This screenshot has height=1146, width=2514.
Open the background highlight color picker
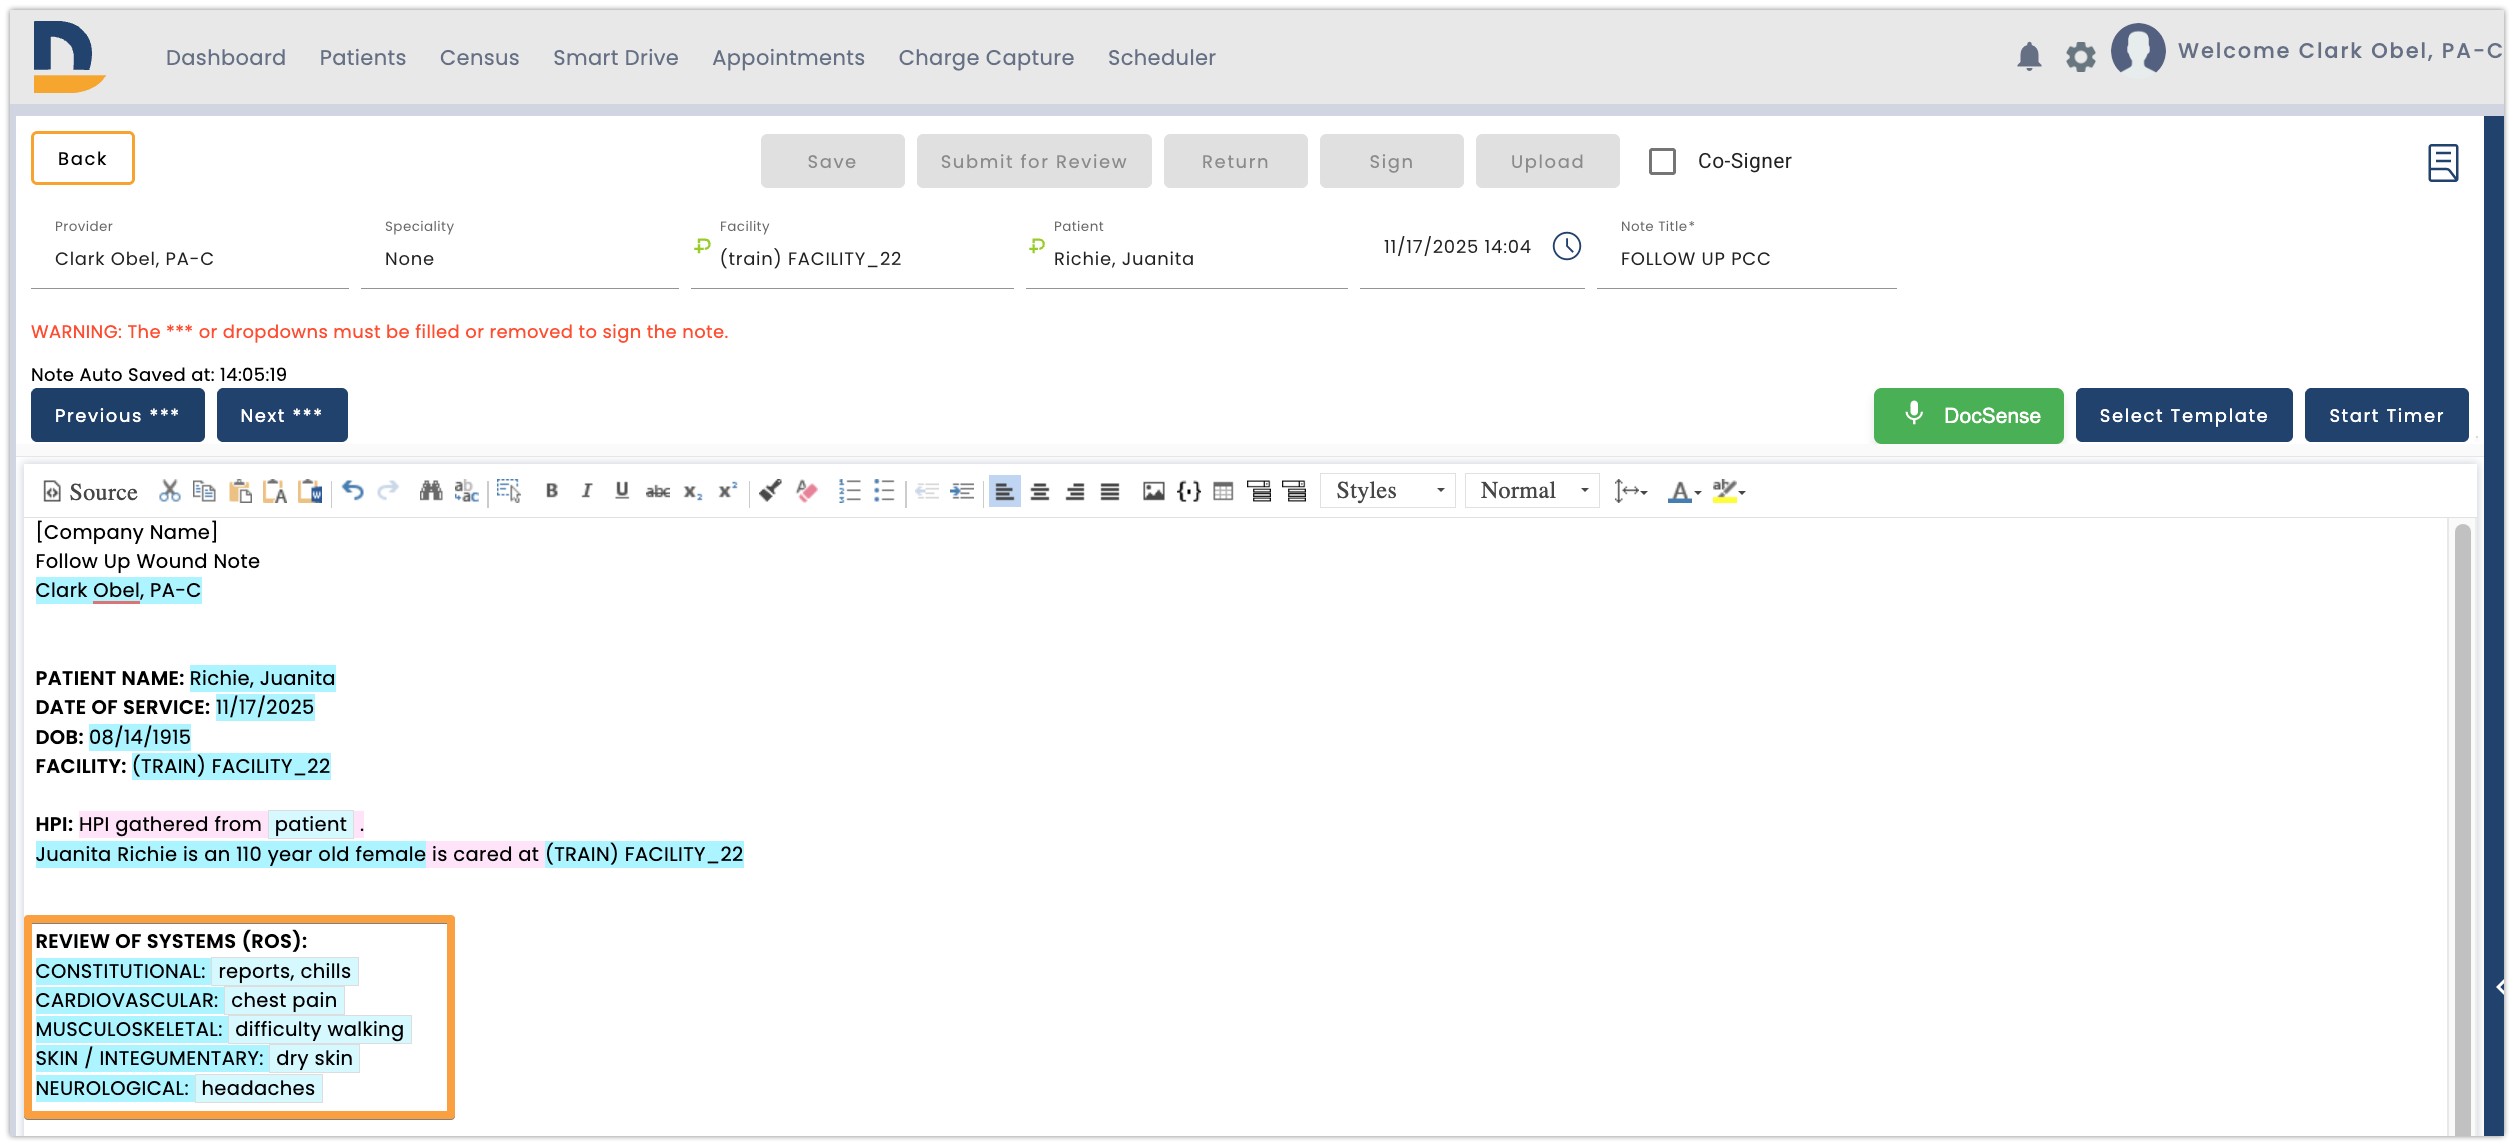coord(1729,491)
